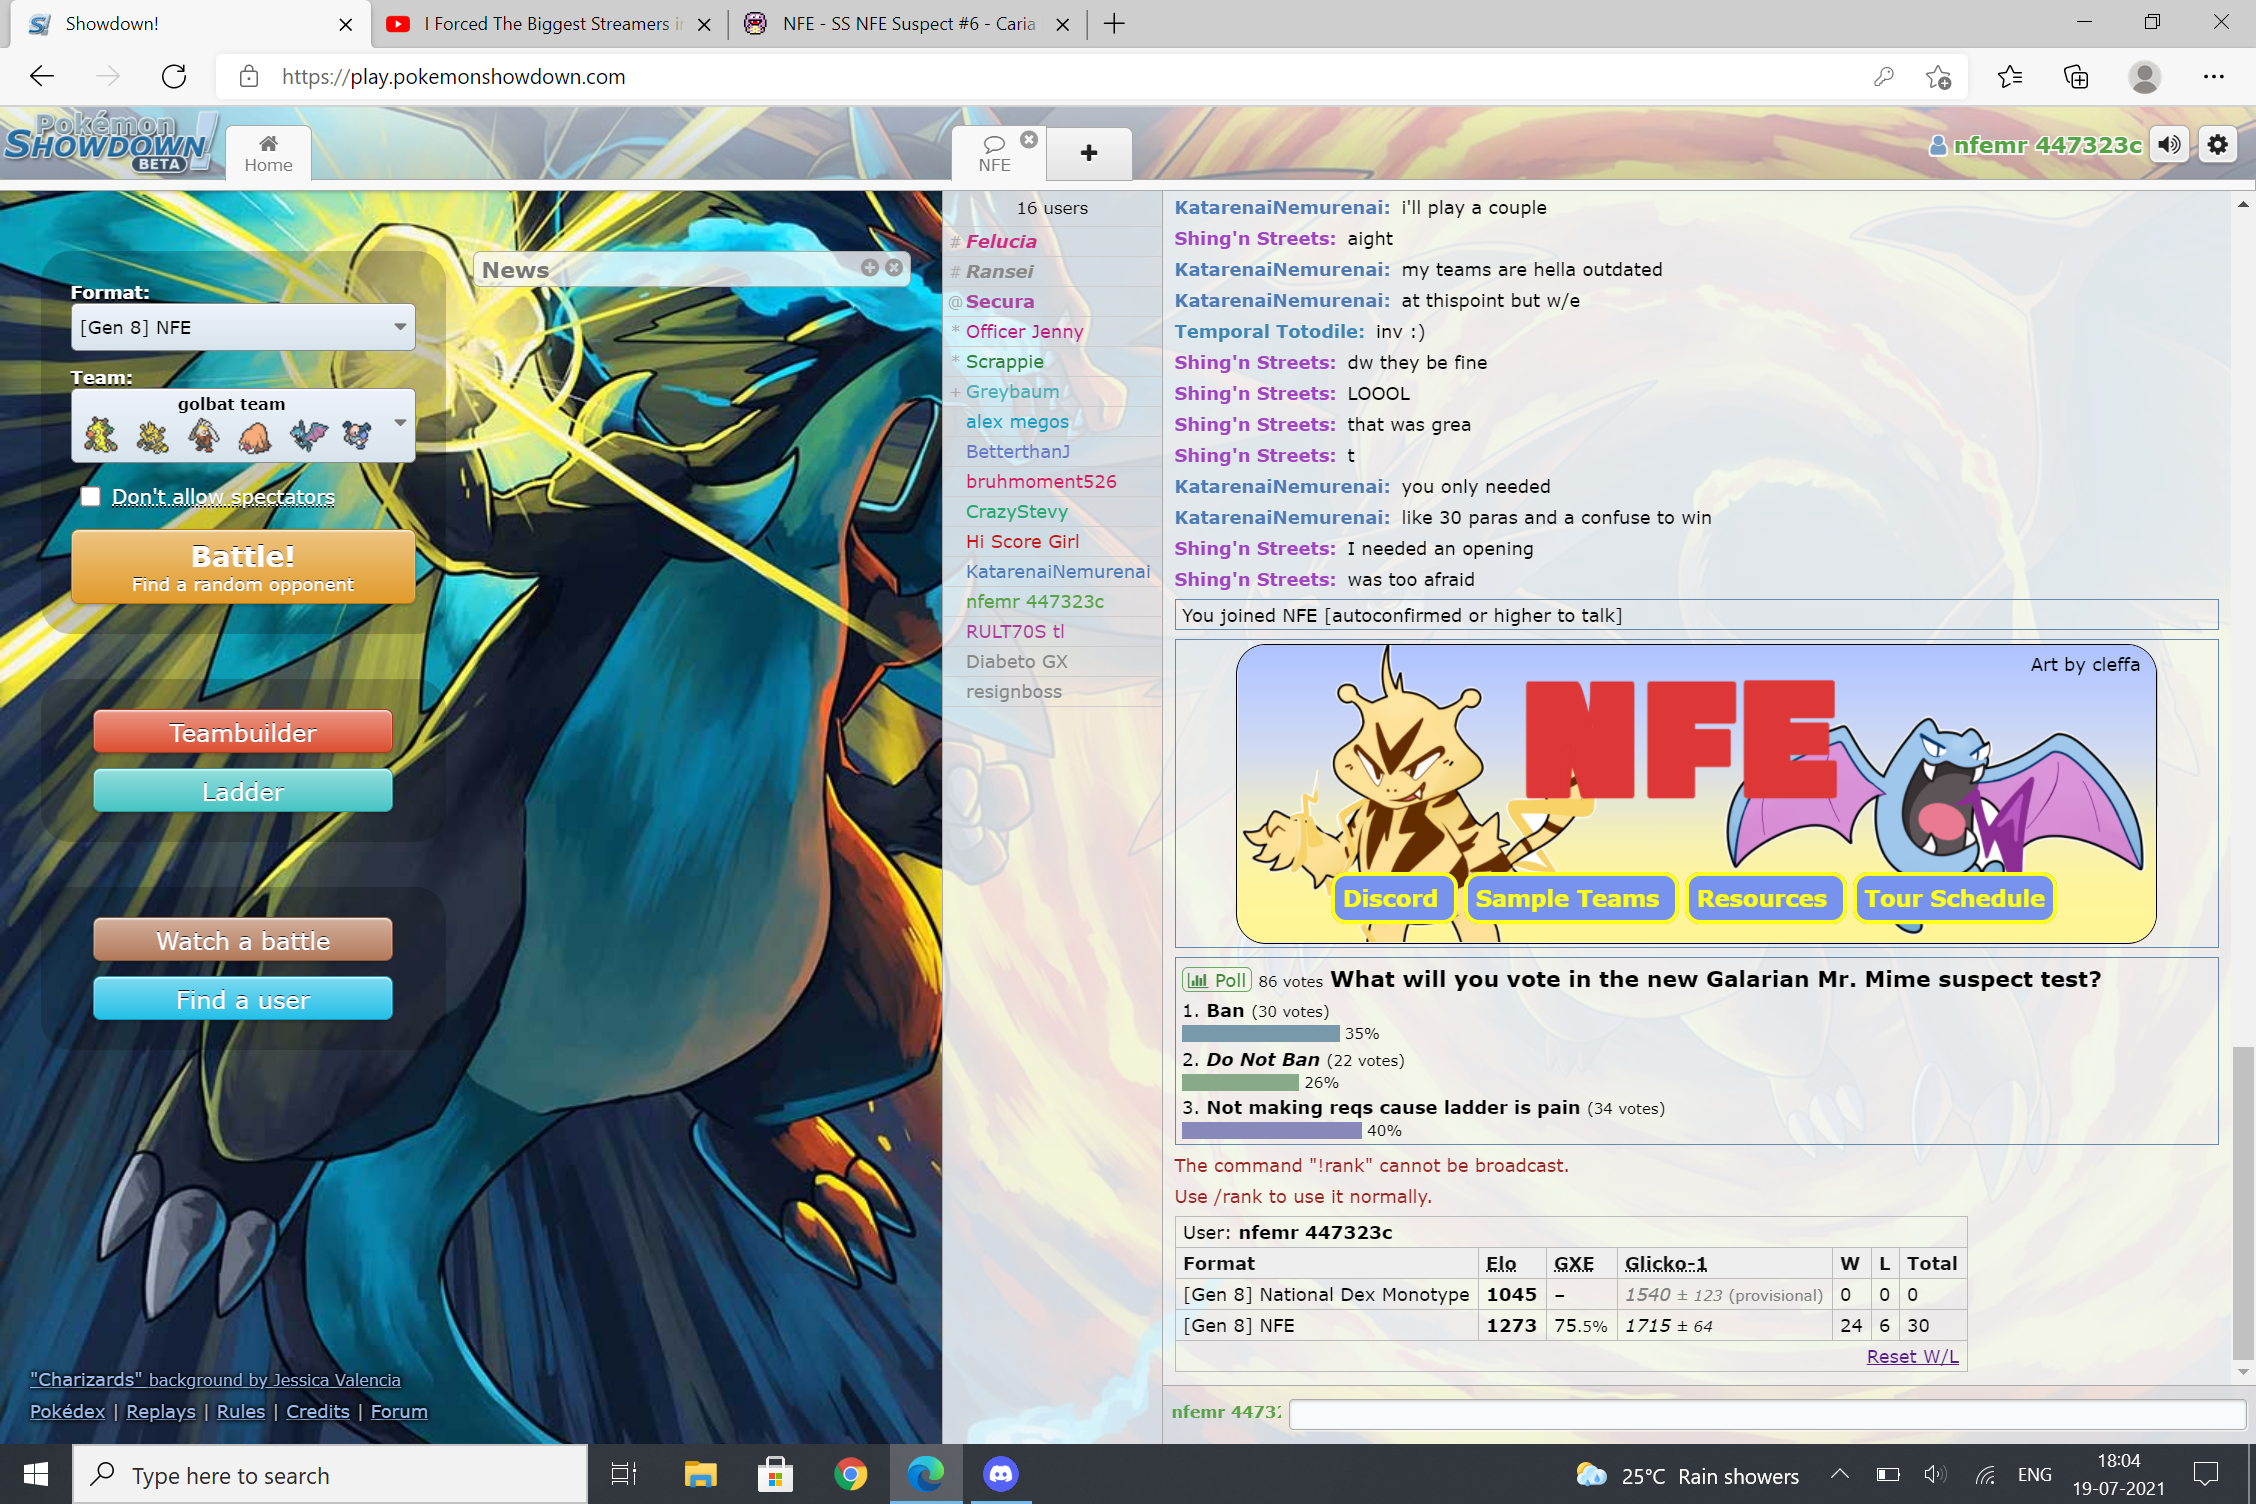
Task: Open the Pokédex footer link
Action: click(x=67, y=1411)
